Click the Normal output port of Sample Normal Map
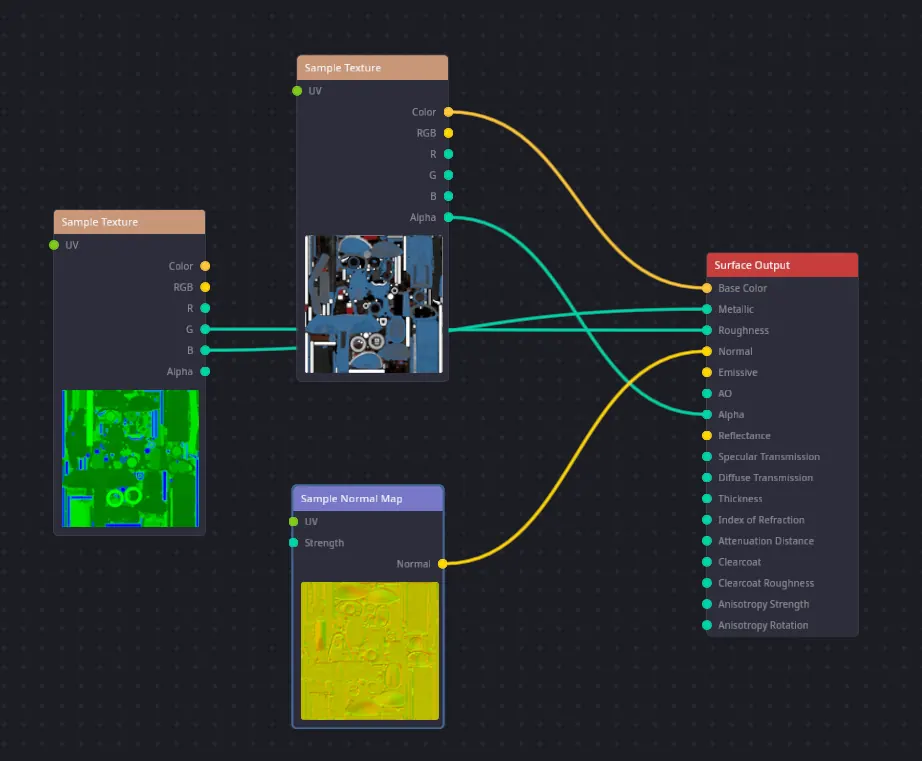922x761 pixels. 442,564
